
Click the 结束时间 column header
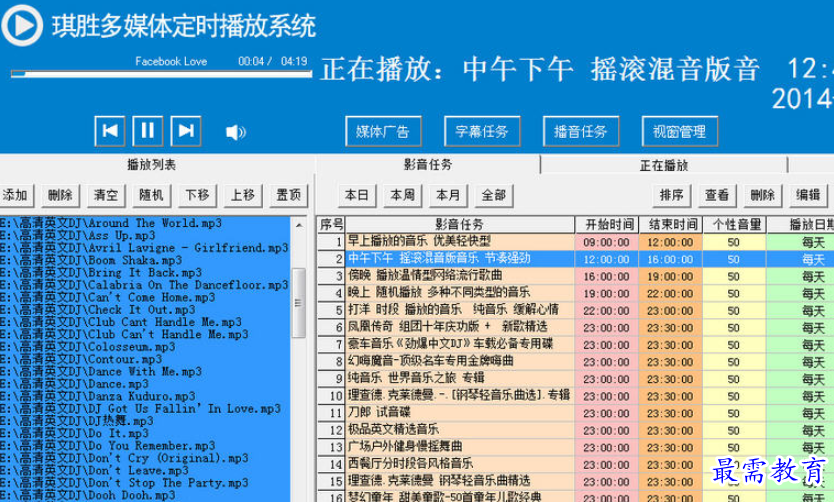coord(671,224)
